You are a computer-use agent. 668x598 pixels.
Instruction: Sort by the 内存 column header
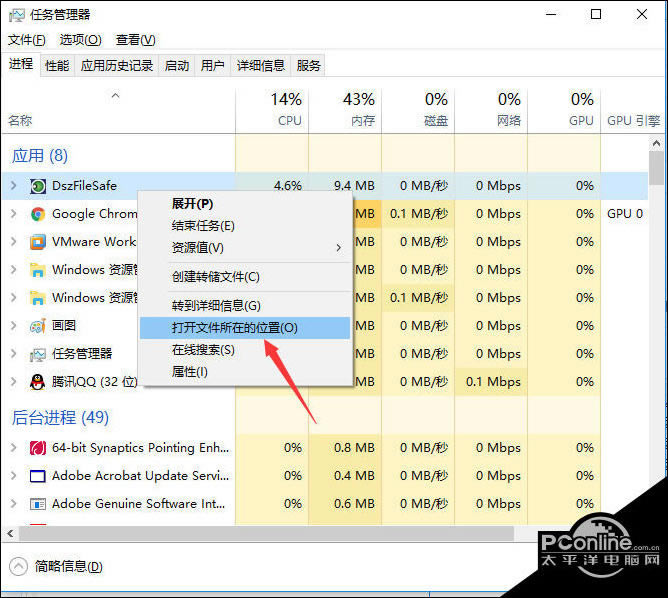click(x=345, y=110)
